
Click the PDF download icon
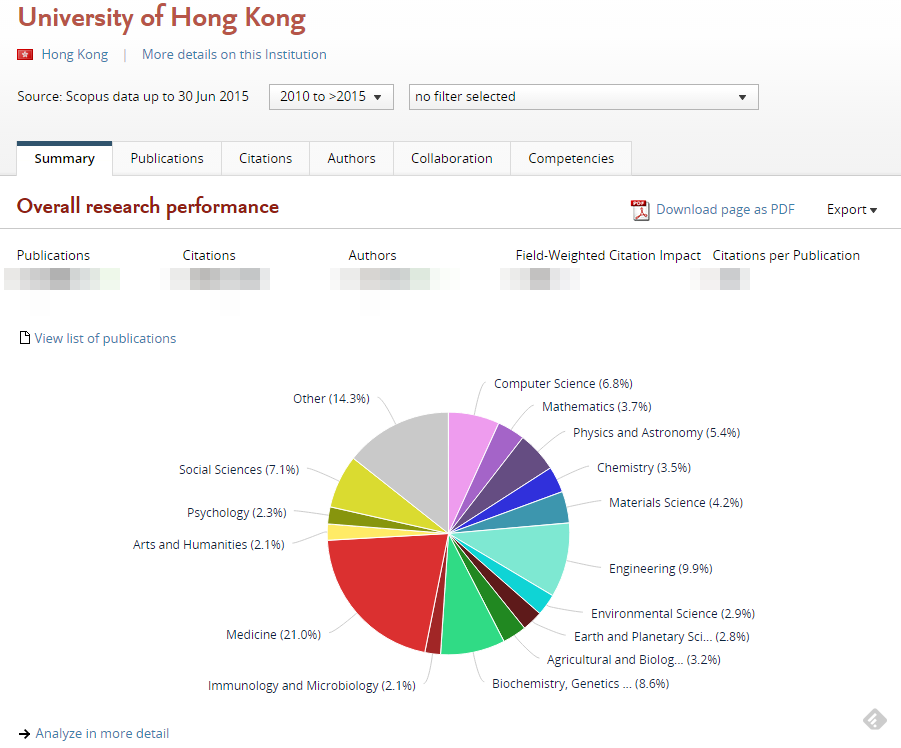tap(640, 210)
